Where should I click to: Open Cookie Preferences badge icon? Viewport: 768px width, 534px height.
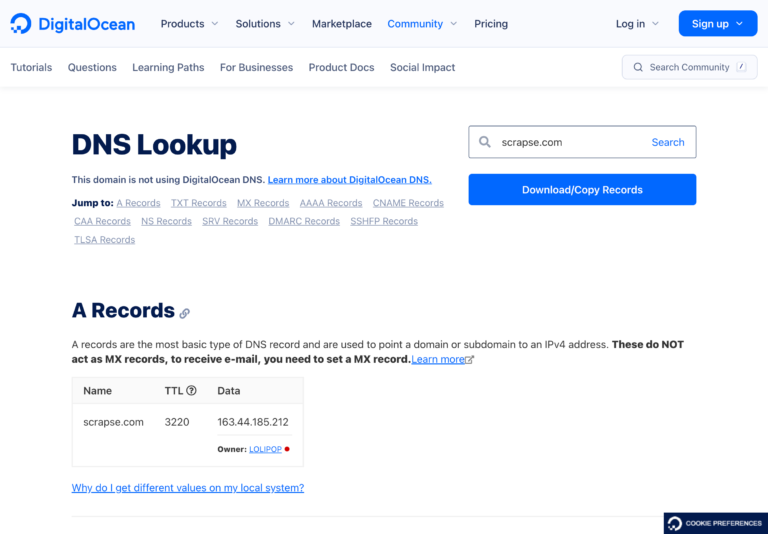point(675,524)
